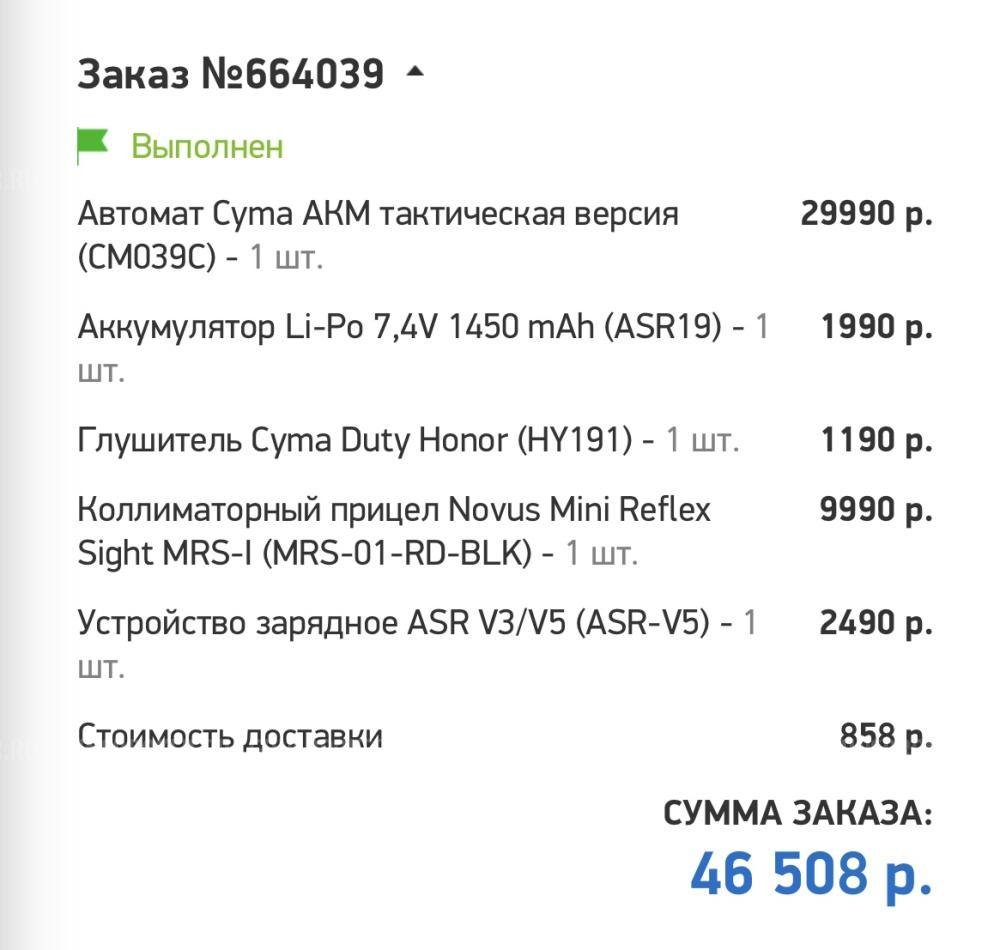
Task: Click the 9990 р. price
Action: pyautogui.click(x=876, y=510)
